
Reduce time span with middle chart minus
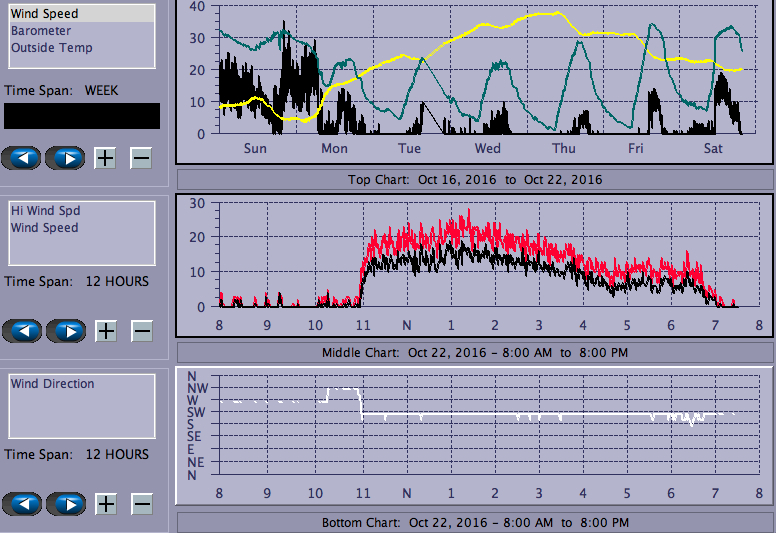click(142, 331)
